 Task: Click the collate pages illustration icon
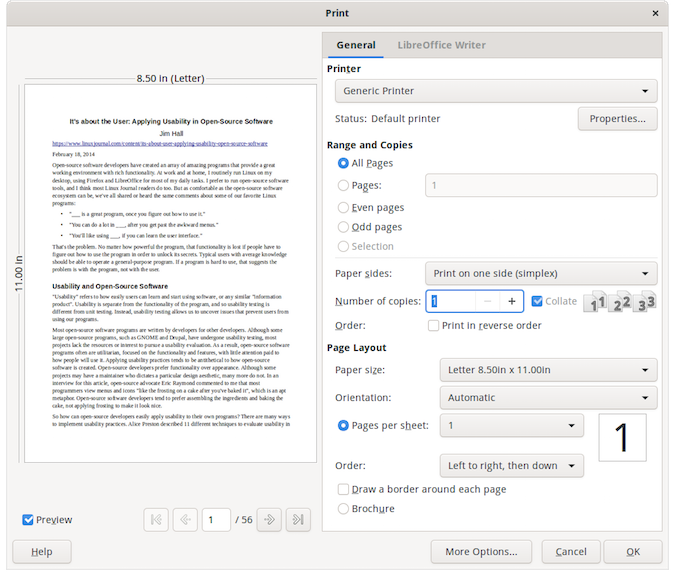click(x=619, y=301)
